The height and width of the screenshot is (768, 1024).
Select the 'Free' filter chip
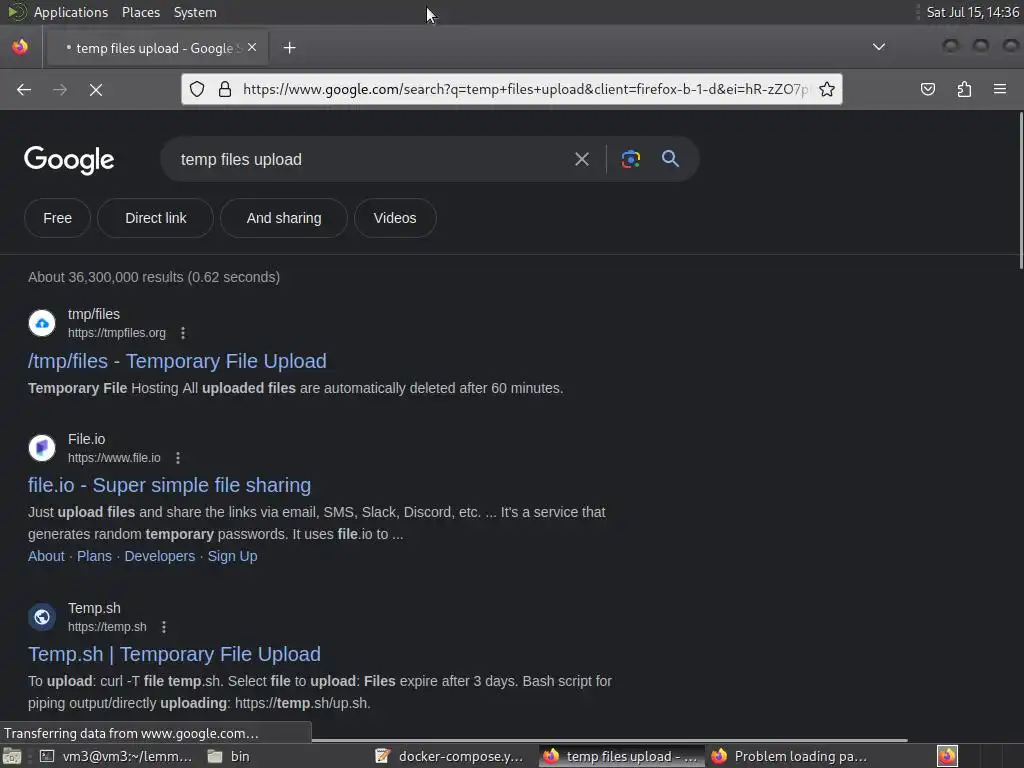(57, 218)
